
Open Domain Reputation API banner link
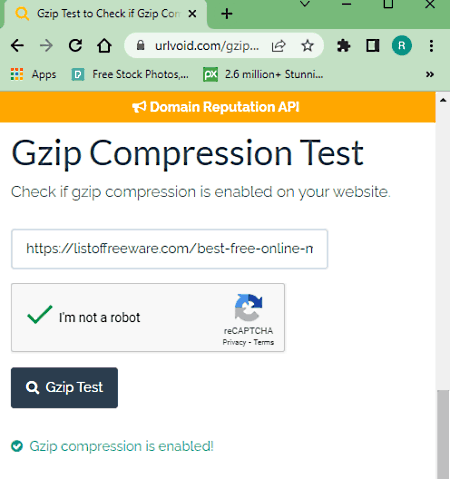coord(216,107)
